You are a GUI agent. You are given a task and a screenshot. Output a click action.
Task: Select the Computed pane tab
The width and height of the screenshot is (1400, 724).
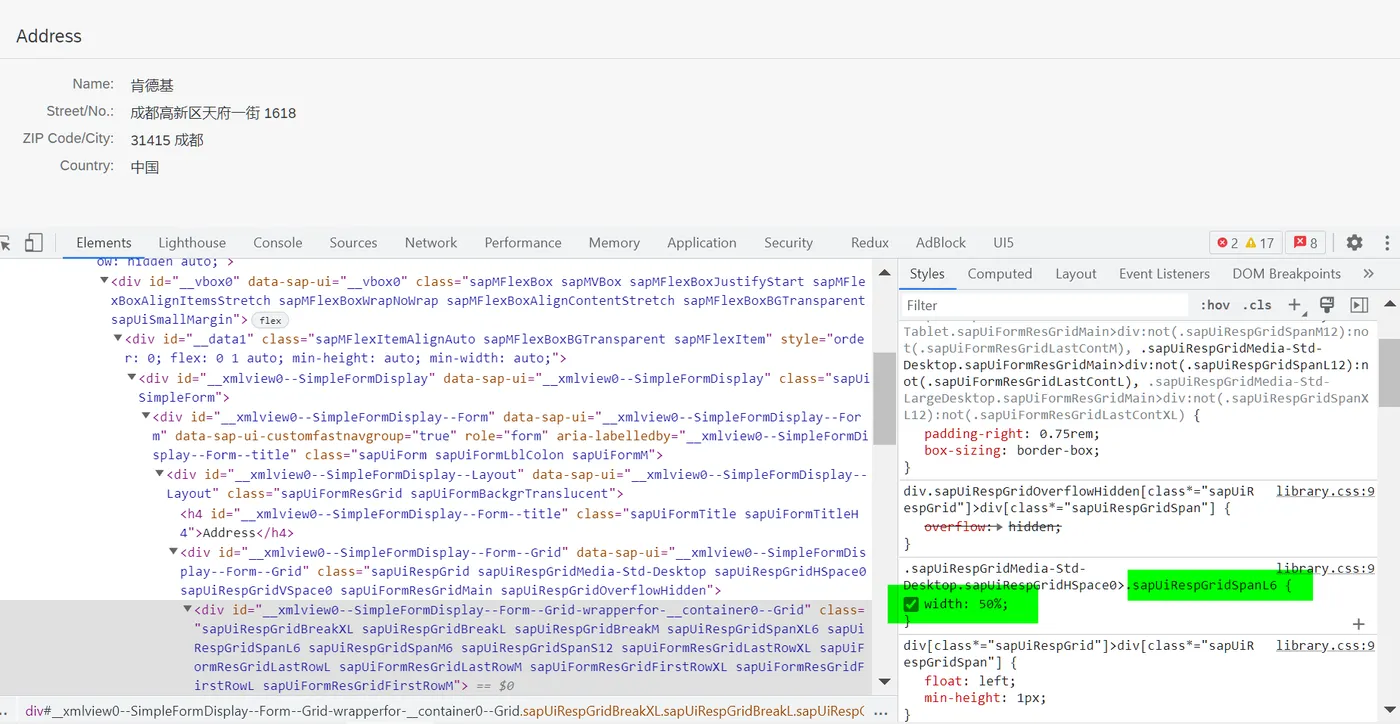[x=1000, y=274]
